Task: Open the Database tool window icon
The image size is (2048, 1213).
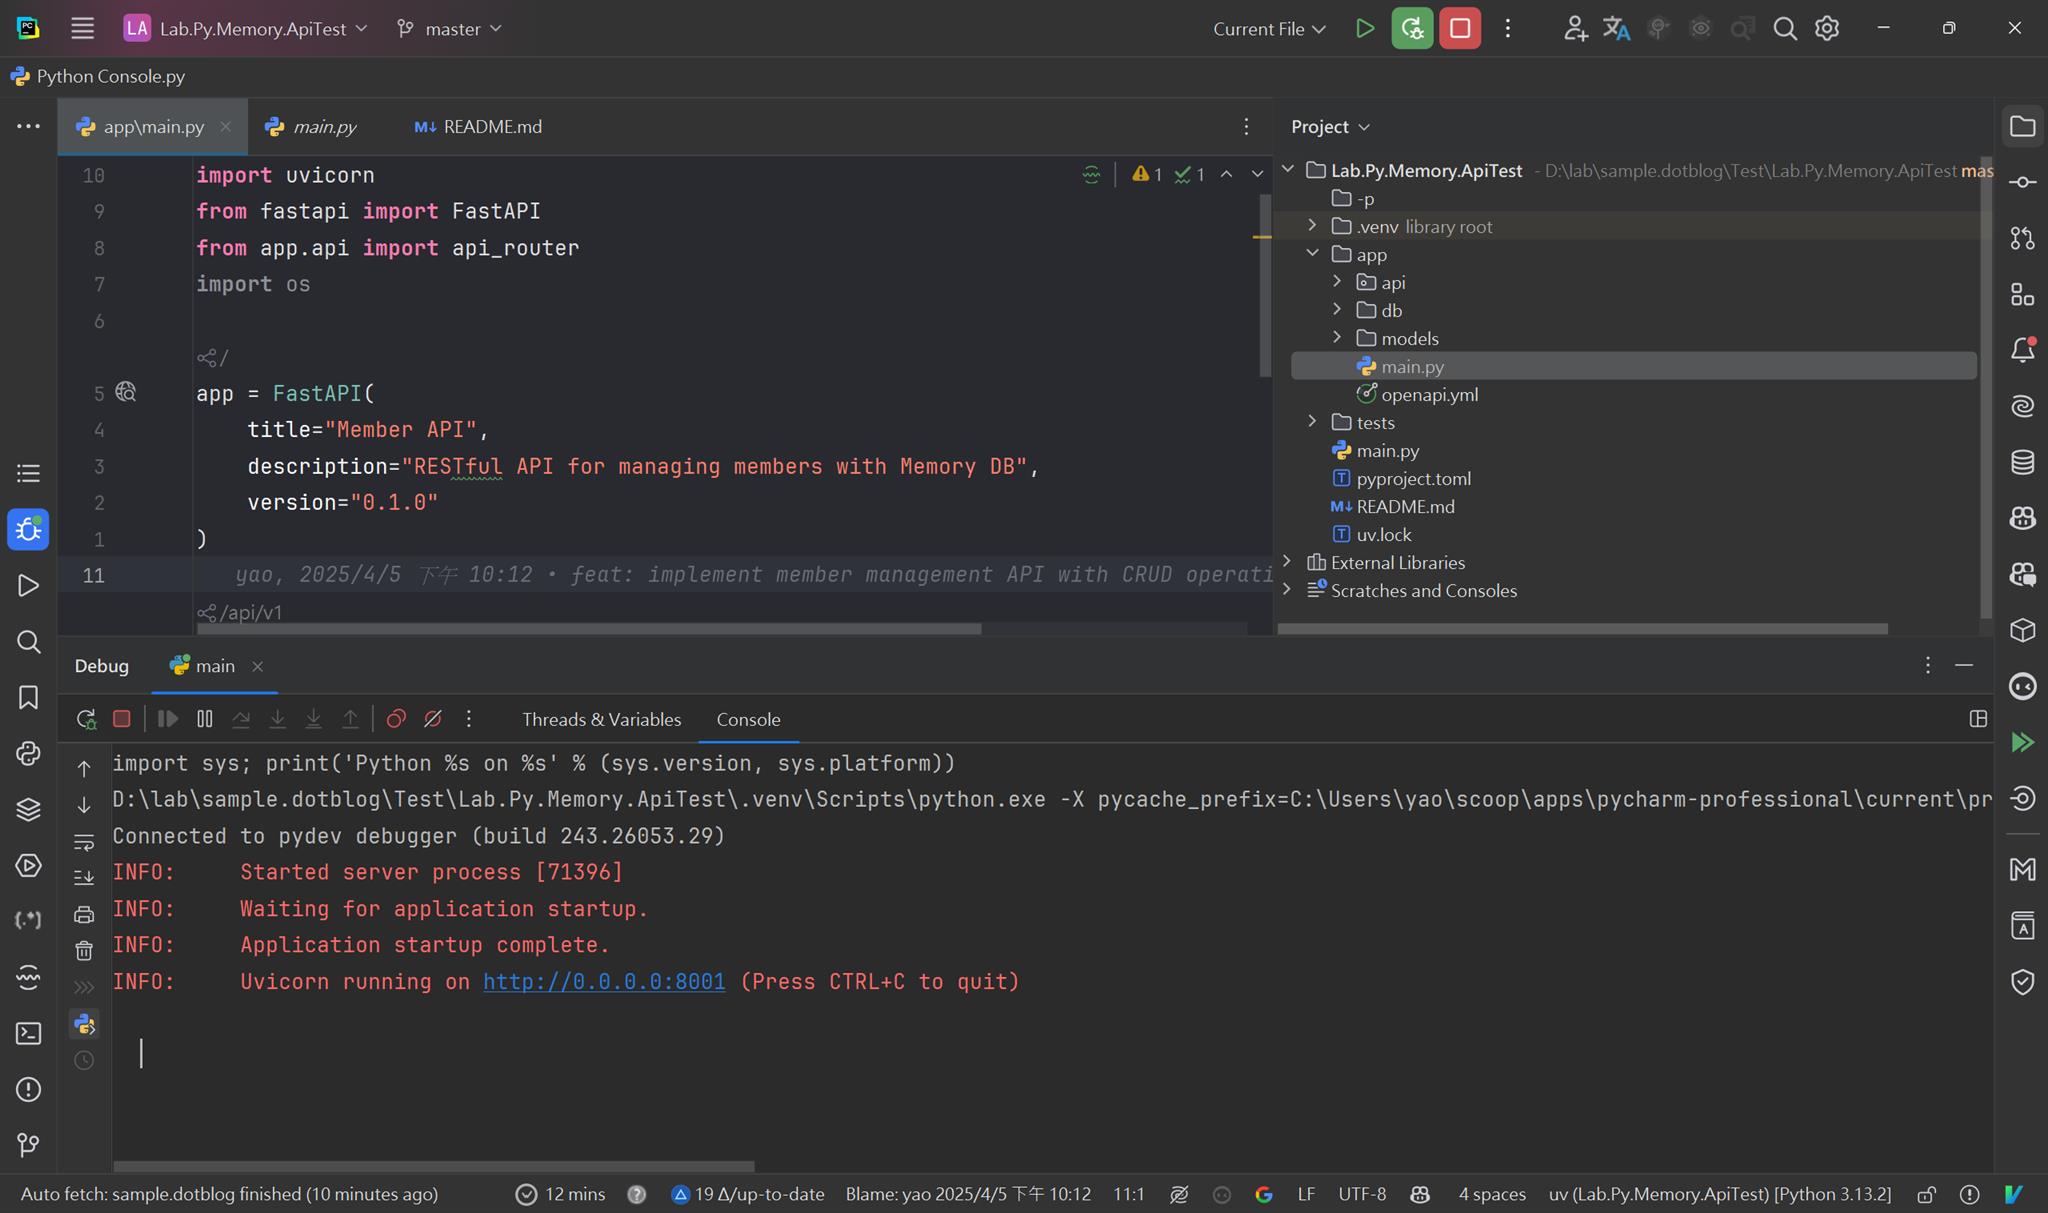Action: coord(2022,462)
